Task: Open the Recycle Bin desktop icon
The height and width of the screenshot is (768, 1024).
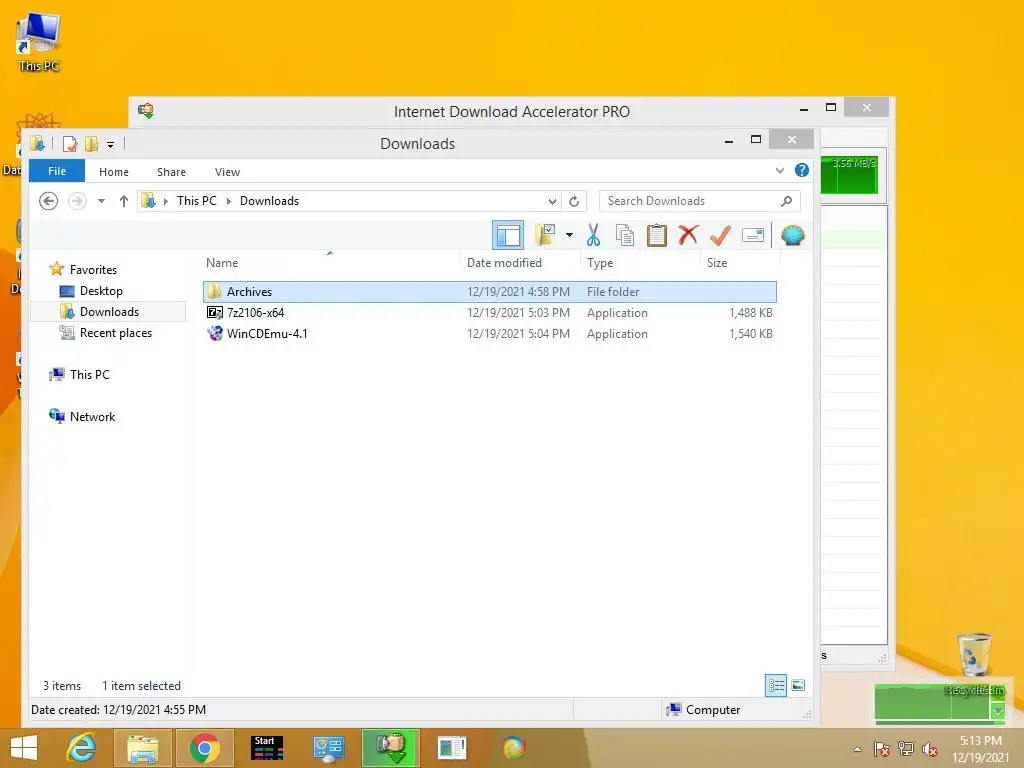Action: [974, 663]
